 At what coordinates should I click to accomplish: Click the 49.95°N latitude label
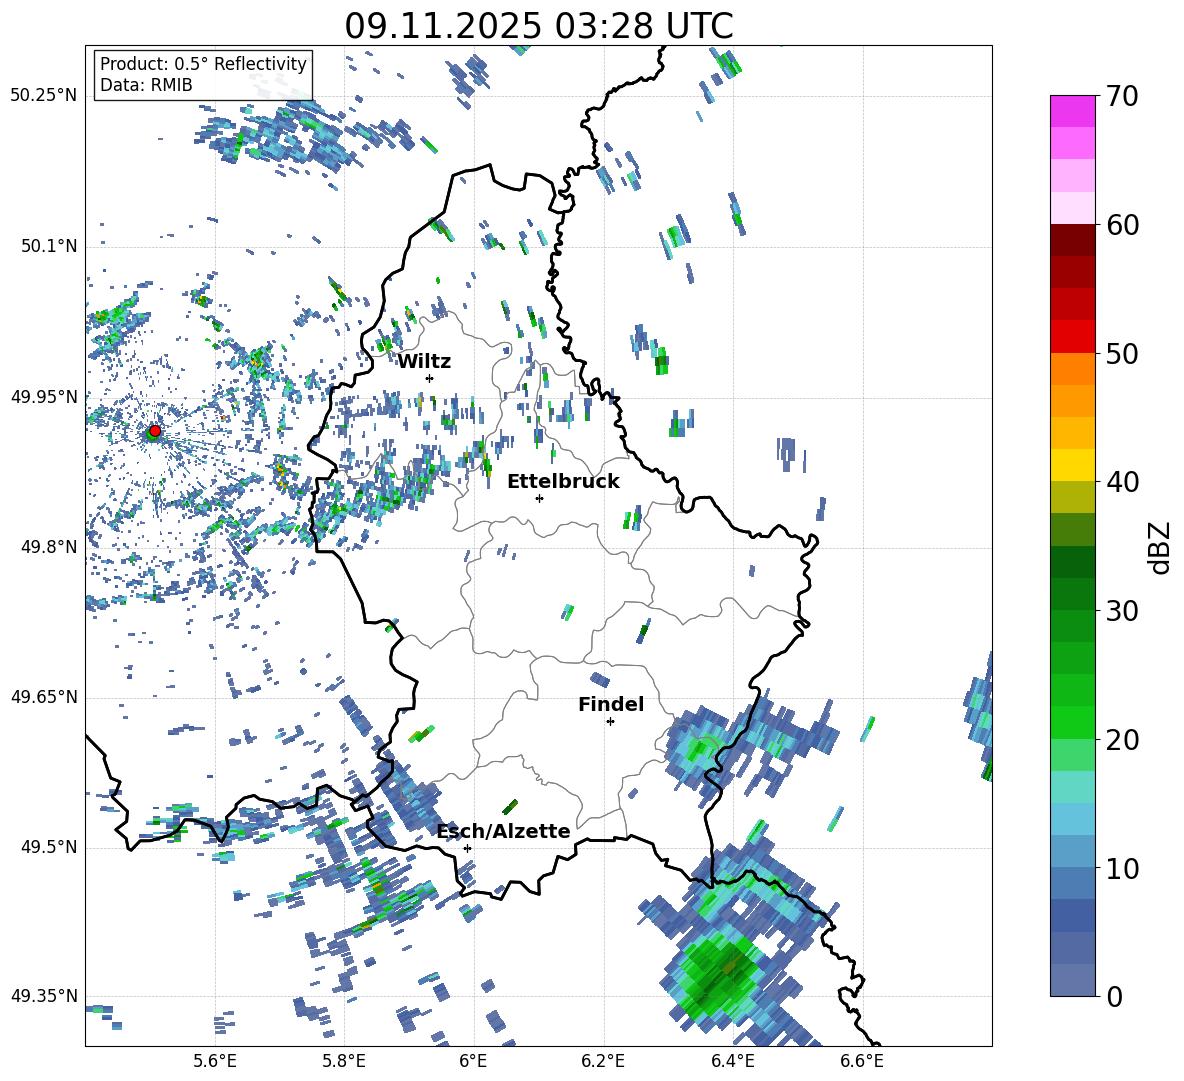pyautogui.click(x=44, y=396)
